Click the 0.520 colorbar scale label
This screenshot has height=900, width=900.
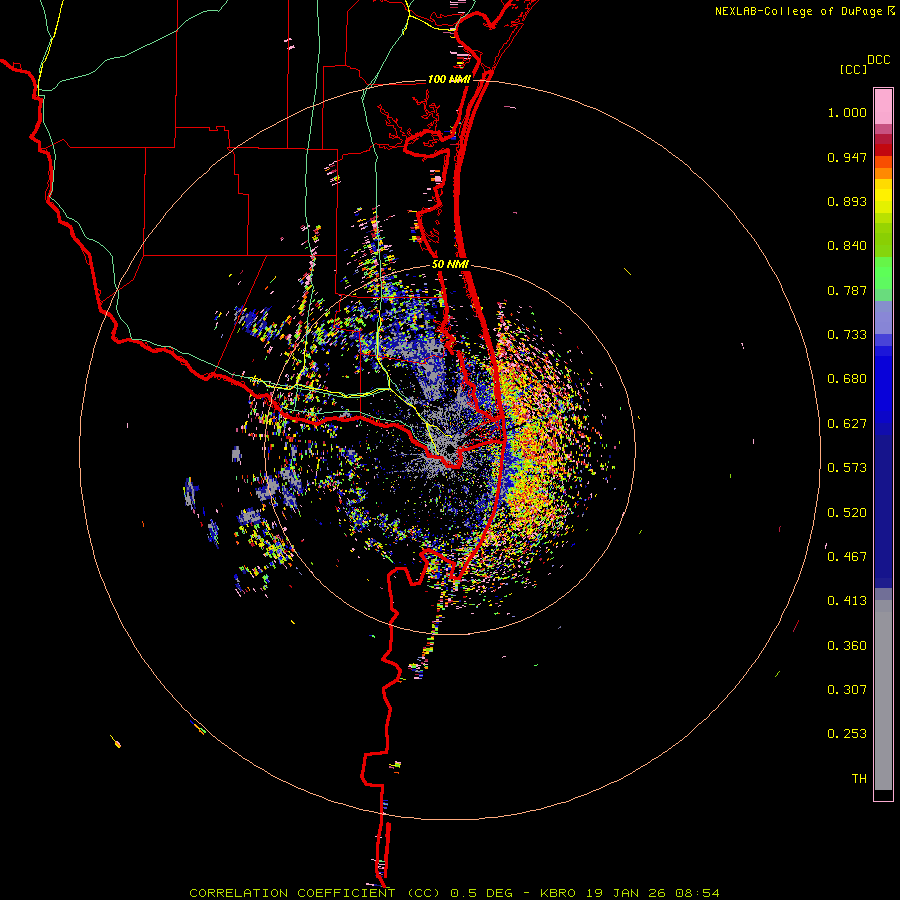(847, 513)
